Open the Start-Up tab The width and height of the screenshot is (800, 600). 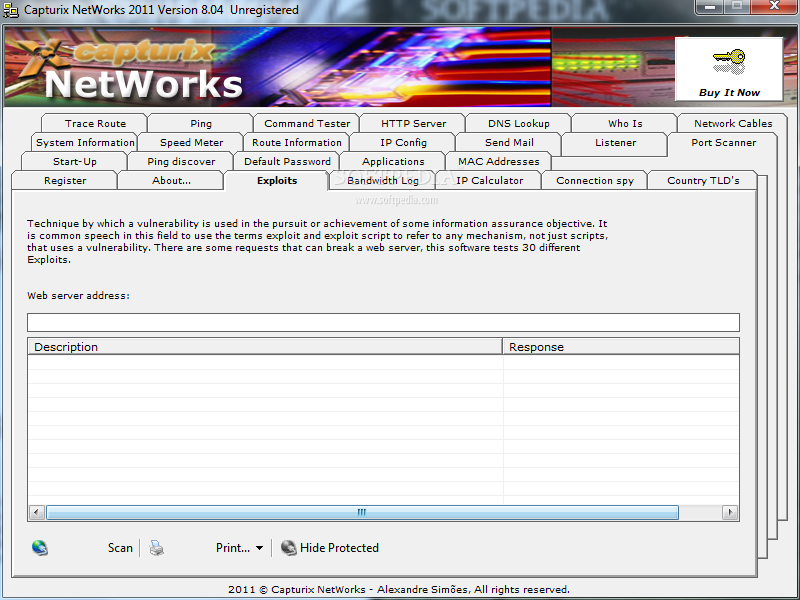pyautogui.click(x=74, y=161)
